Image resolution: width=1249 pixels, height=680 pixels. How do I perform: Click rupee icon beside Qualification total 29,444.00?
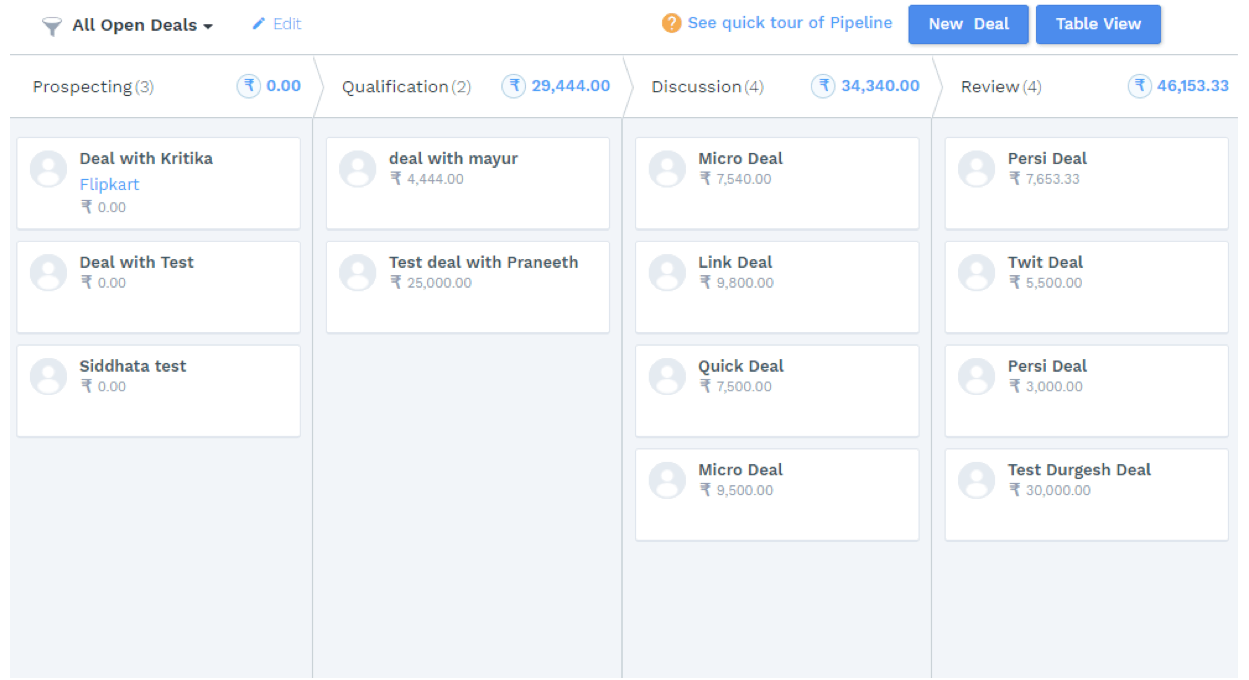(514, 86)
